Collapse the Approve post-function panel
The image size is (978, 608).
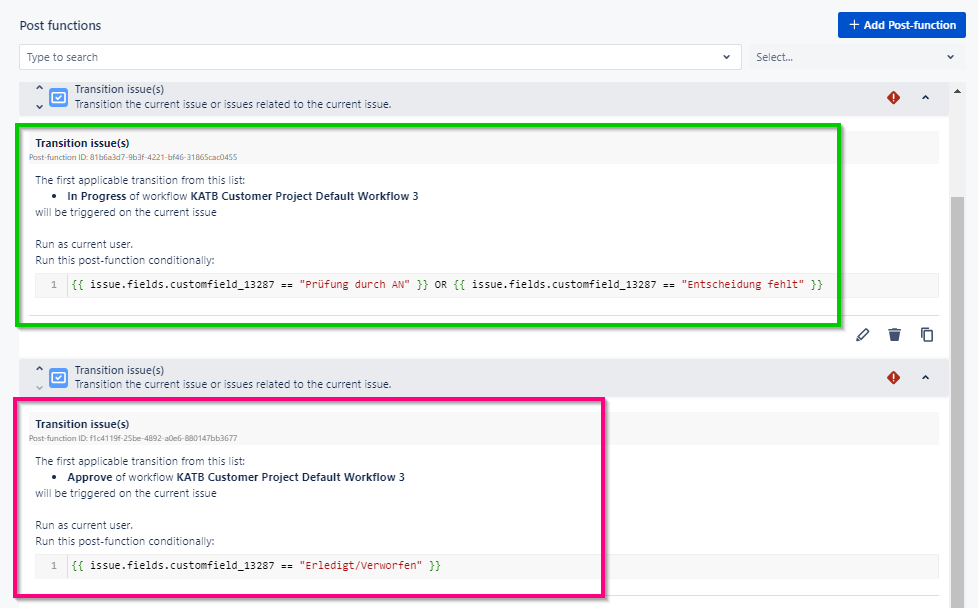tap(925, 378)
